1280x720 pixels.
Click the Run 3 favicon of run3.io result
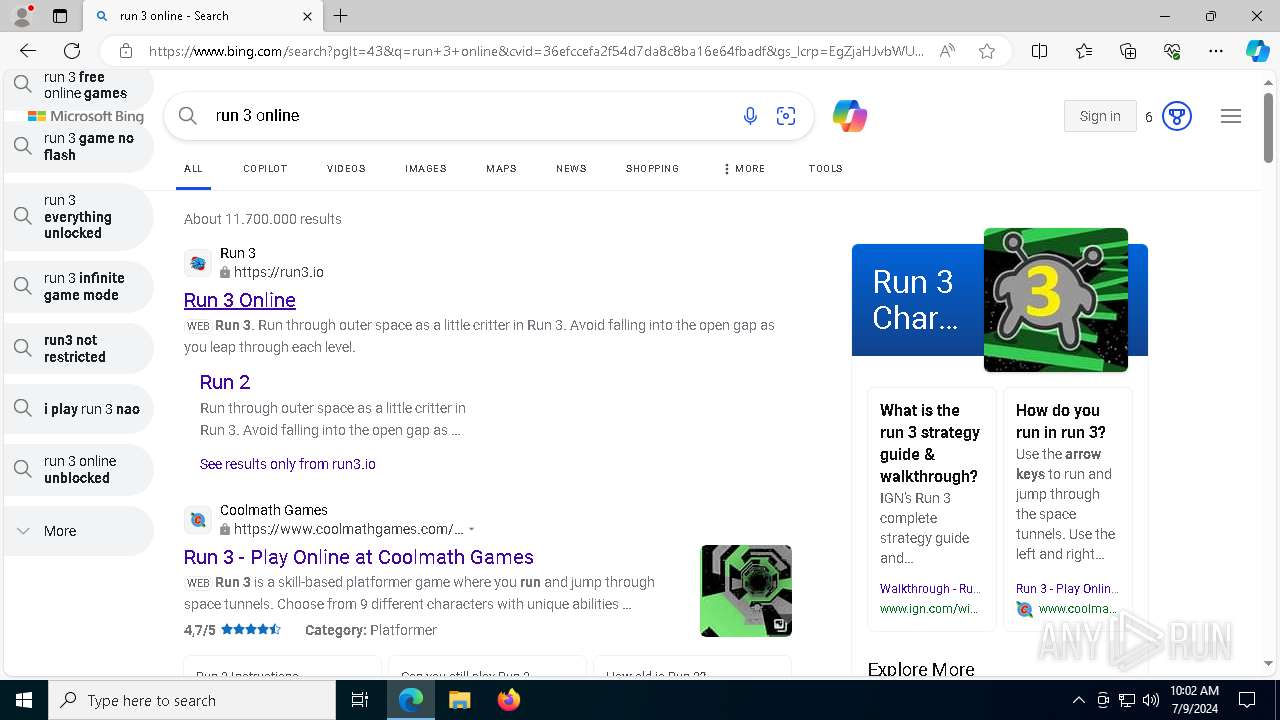point(198,263)
